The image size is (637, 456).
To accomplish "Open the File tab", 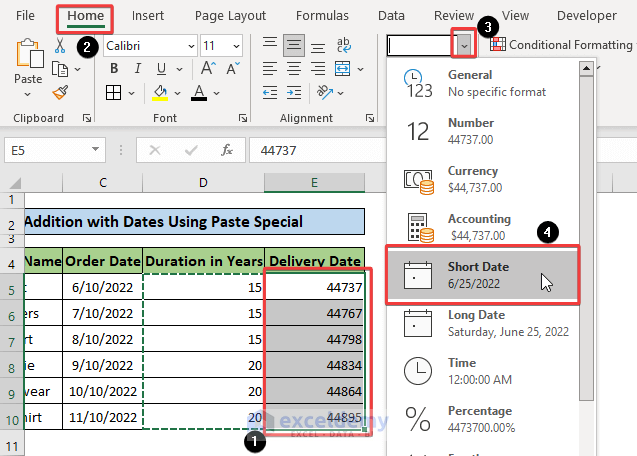I will coord(25,16).
